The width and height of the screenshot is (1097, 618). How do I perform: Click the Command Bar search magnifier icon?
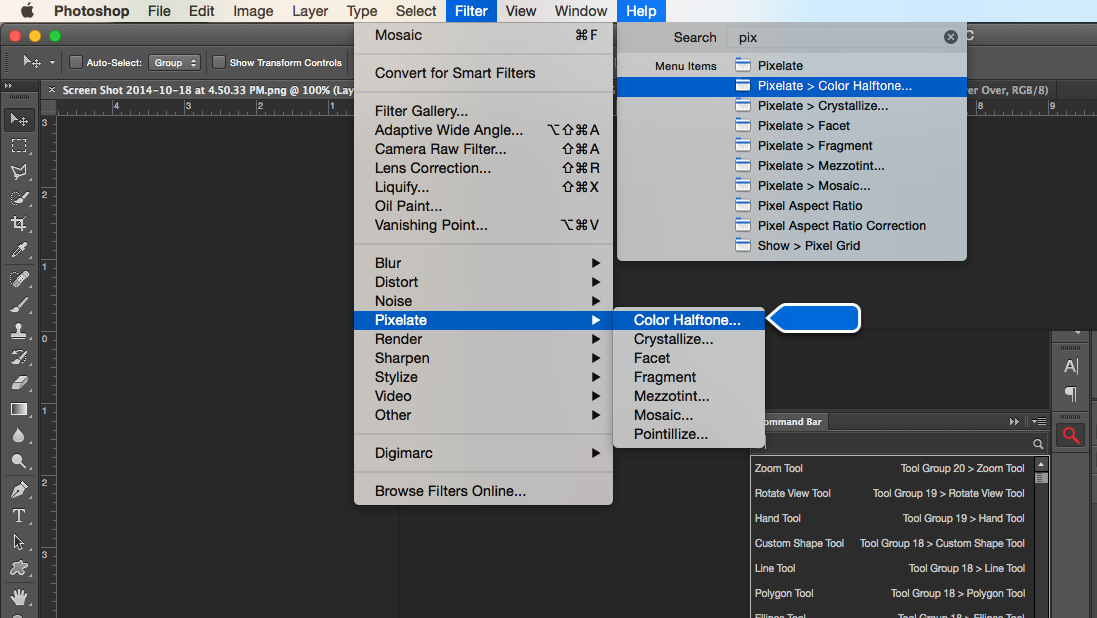[x=1038, y=444]
